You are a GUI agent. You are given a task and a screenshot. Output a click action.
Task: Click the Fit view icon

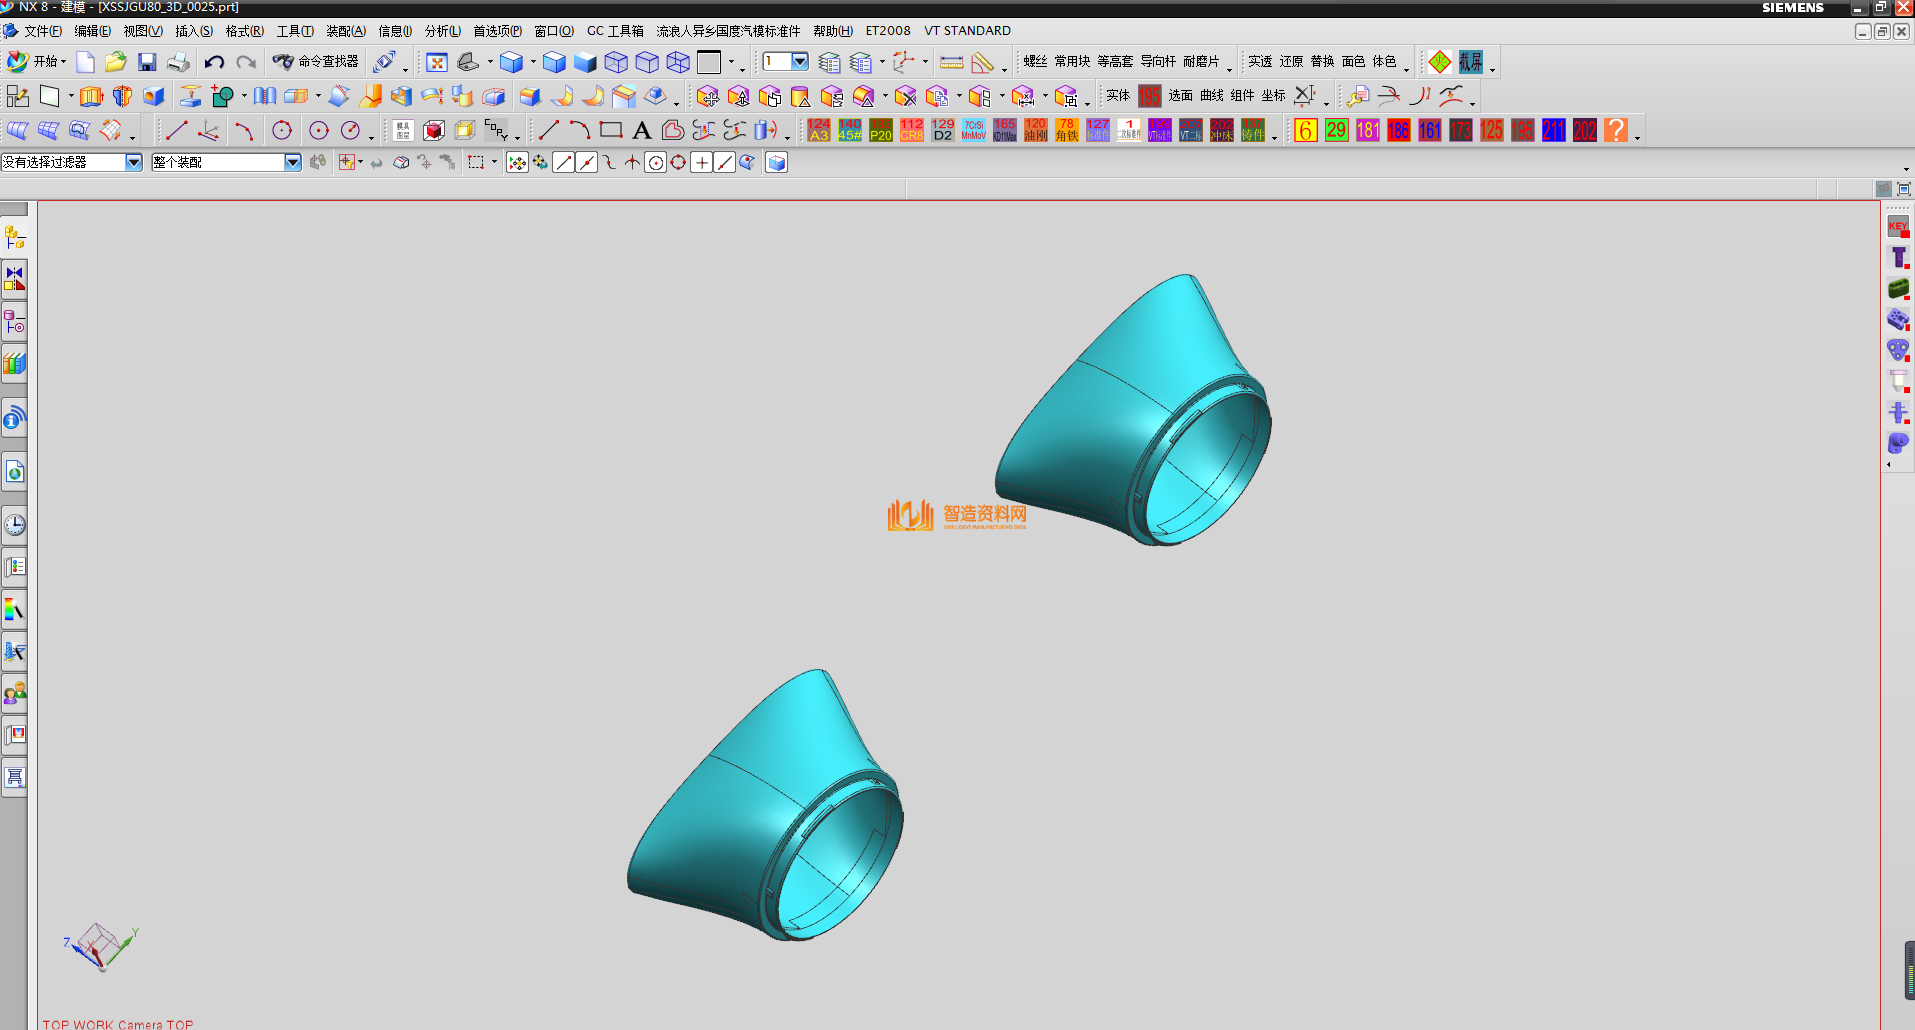[x=437, y=63]
